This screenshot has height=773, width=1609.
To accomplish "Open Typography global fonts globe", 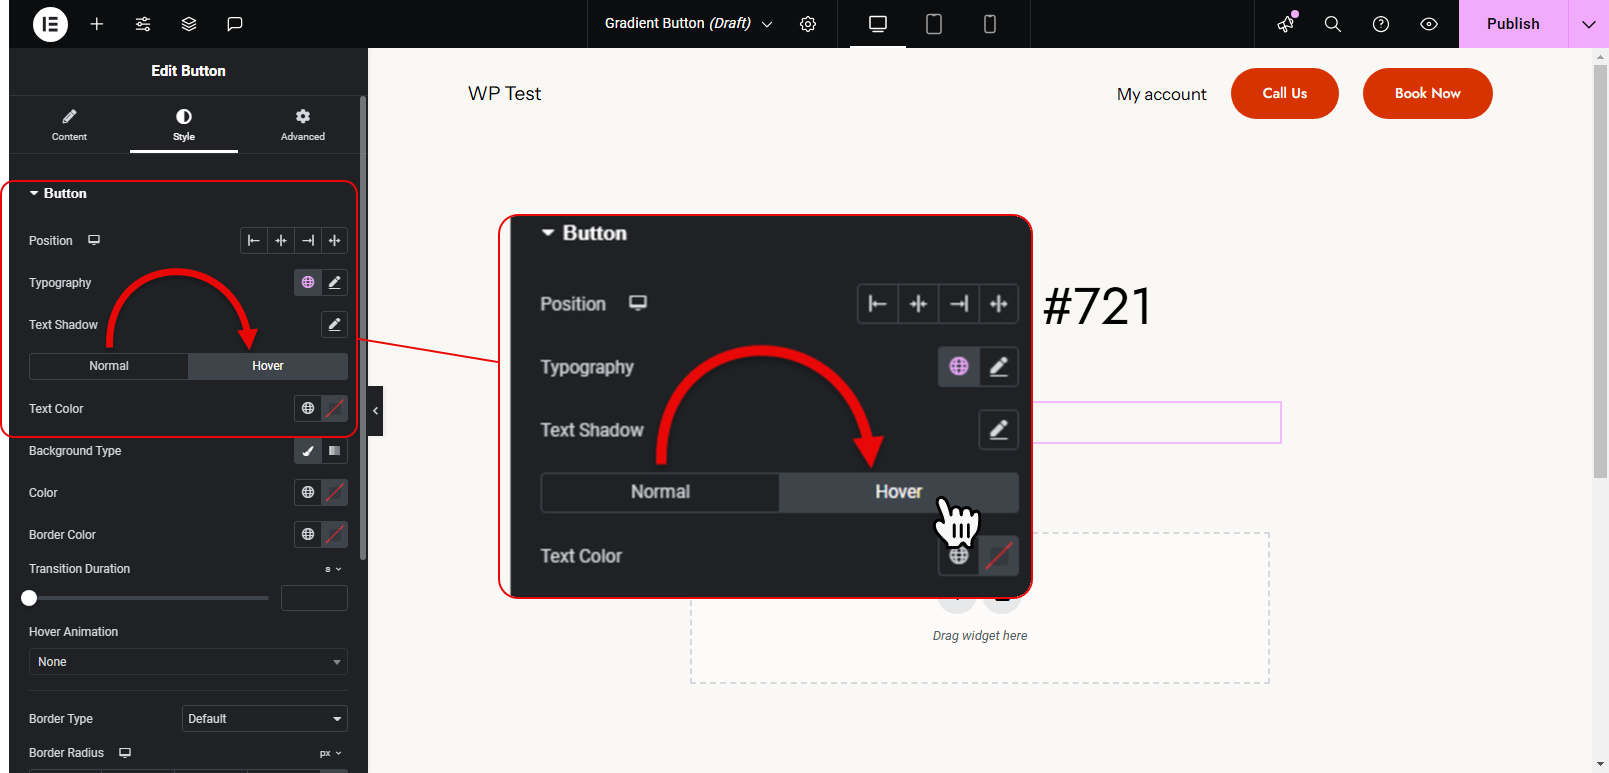I will click(308, 283).
